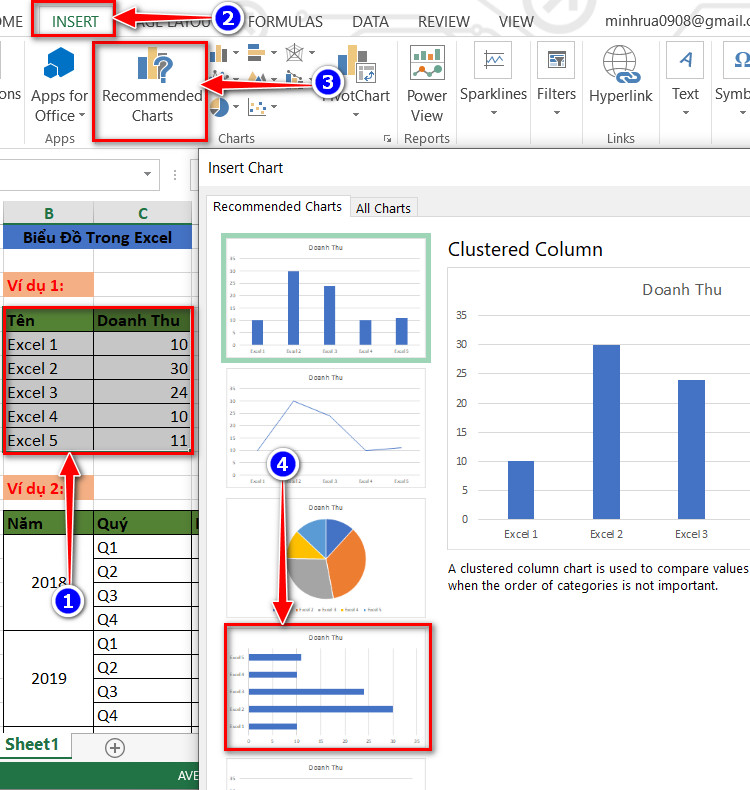The width and height of the screenshot is (750, 790).
Task: Expand the Radar chart dropdown arrow
Action: click(x=312, y=52)
